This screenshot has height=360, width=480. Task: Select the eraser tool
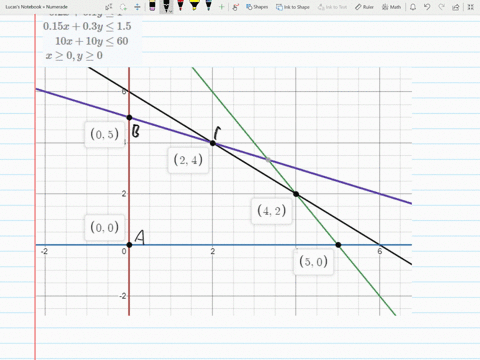152,6
